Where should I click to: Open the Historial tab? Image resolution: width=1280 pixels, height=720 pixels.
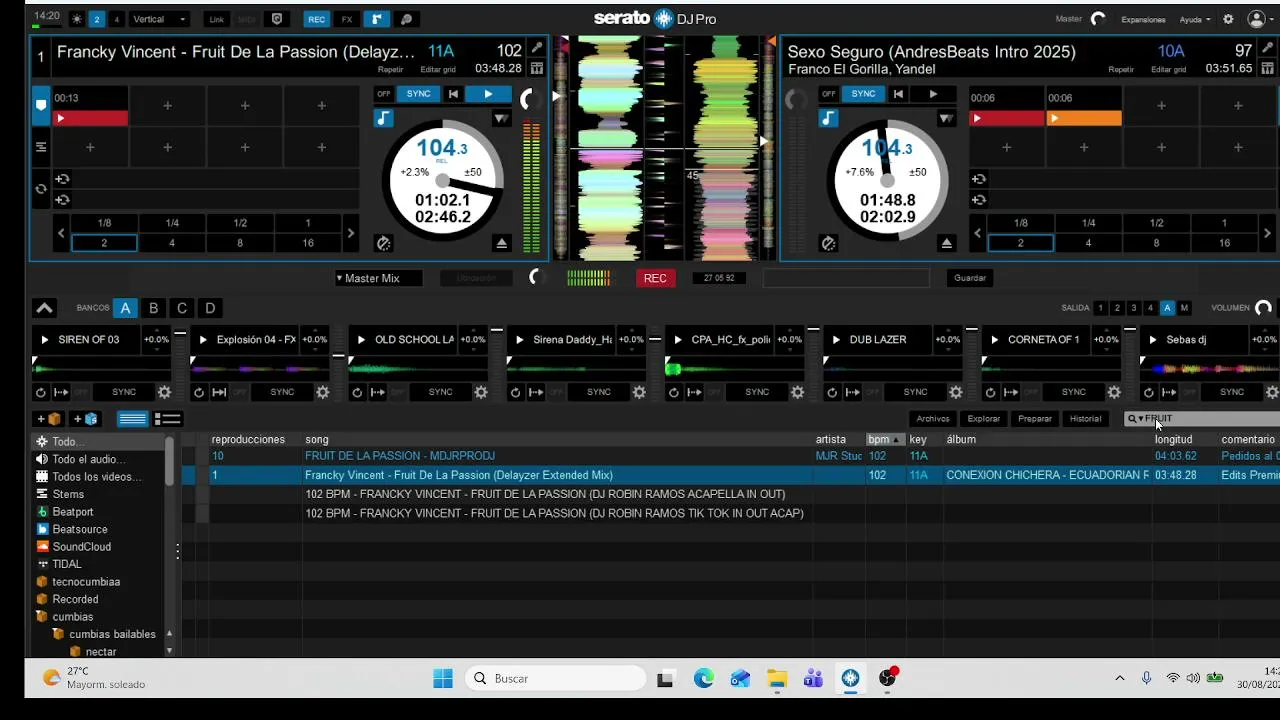click(x=1085, y=419)
